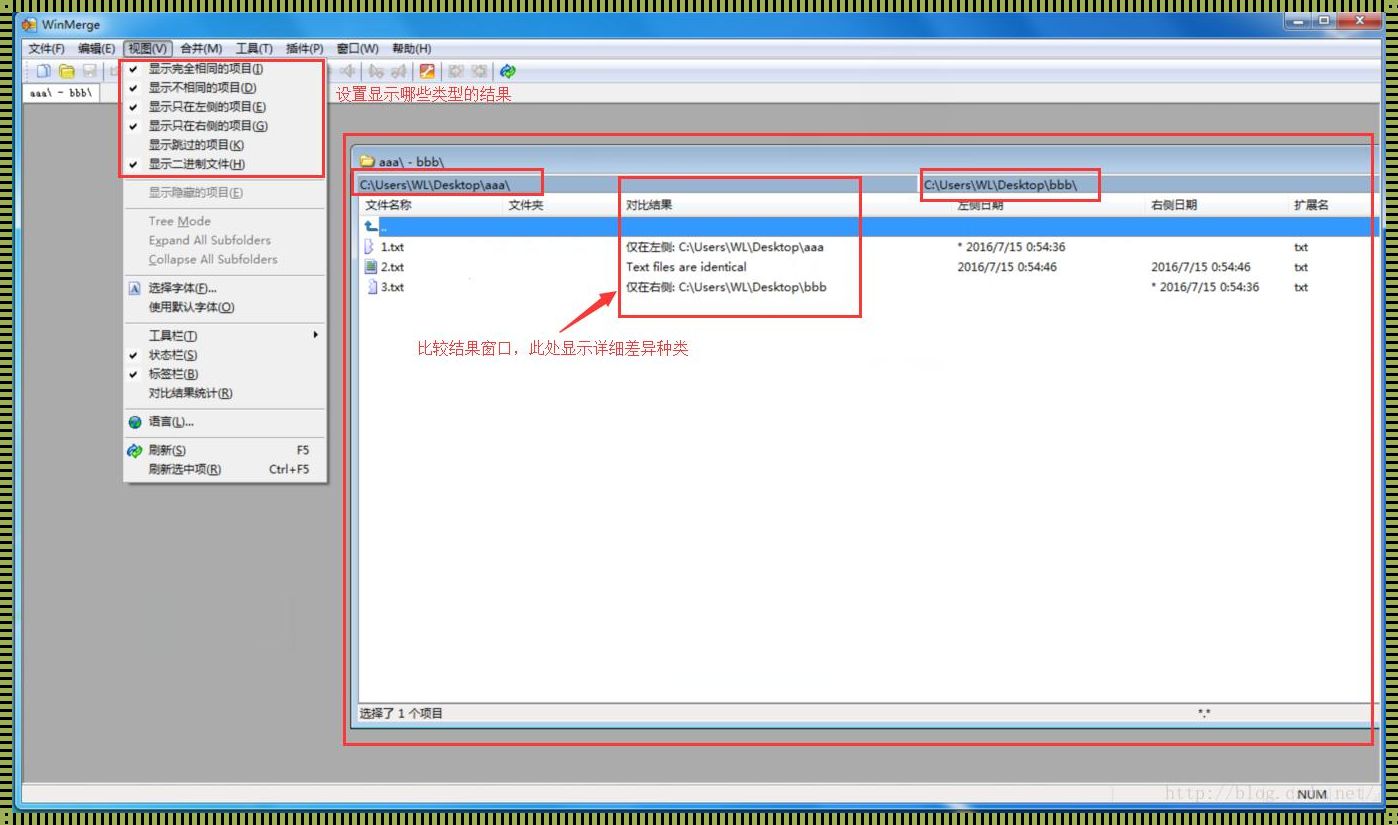This screenshot has height=825, width=1398.
Task: Click grayed Collapse All Subfolders entry
Action: 225,259
